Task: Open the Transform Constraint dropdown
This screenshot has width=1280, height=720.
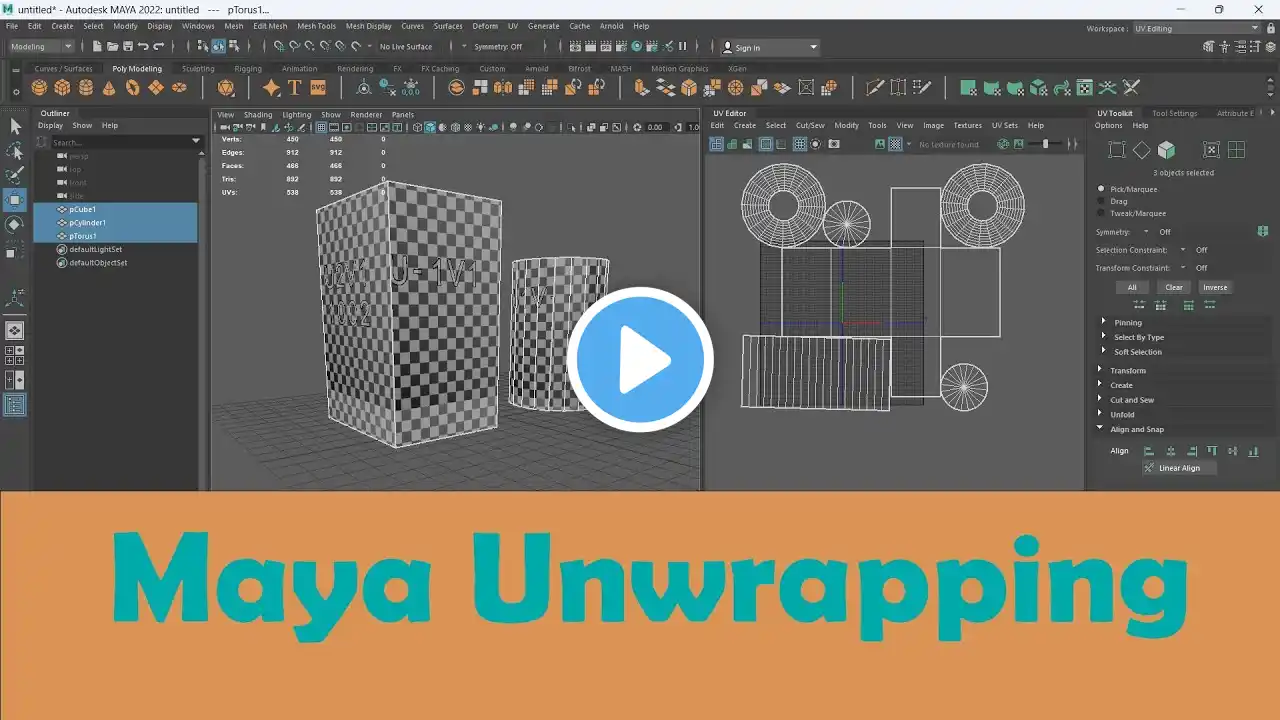Action: 1183,268
